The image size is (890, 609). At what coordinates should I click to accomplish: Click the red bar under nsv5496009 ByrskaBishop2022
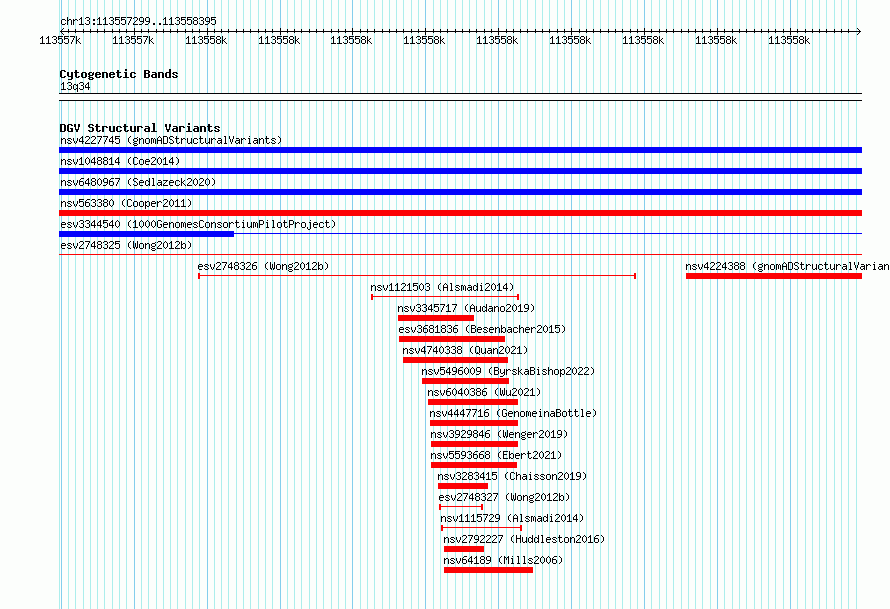tap(465, 381)
